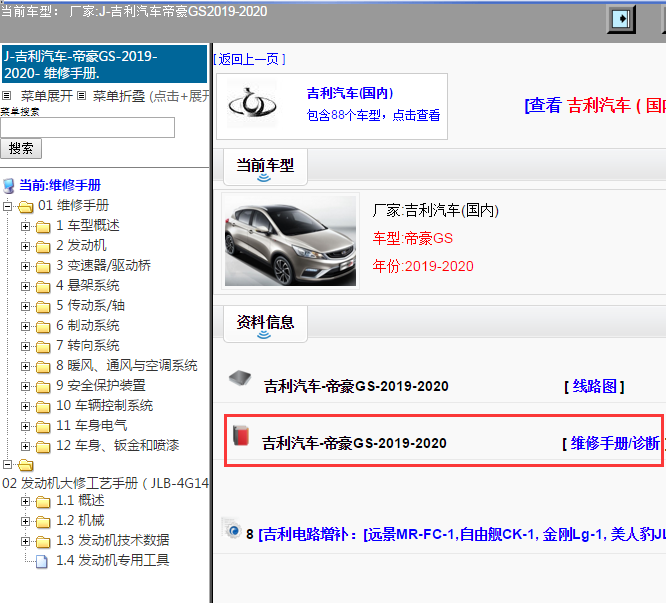The width and height of the screenshot is (666, 603).
Task: Click the gear icon beside 吉利电路增补 item
Action: (x=232, y=529)
